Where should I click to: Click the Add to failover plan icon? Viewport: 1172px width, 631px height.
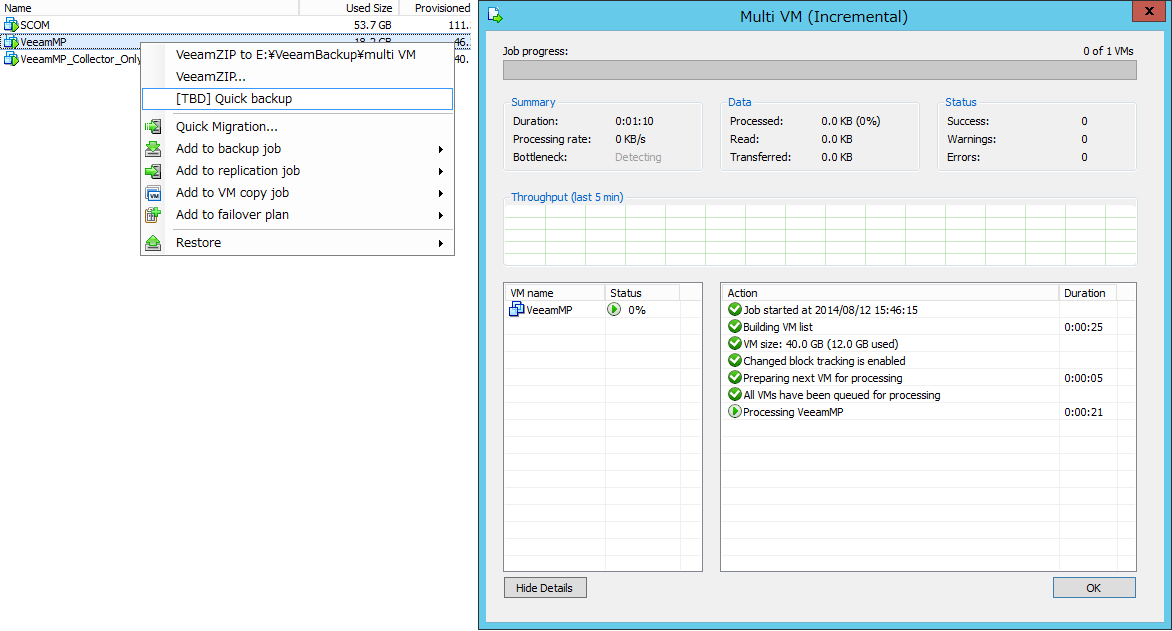[153, 215]
